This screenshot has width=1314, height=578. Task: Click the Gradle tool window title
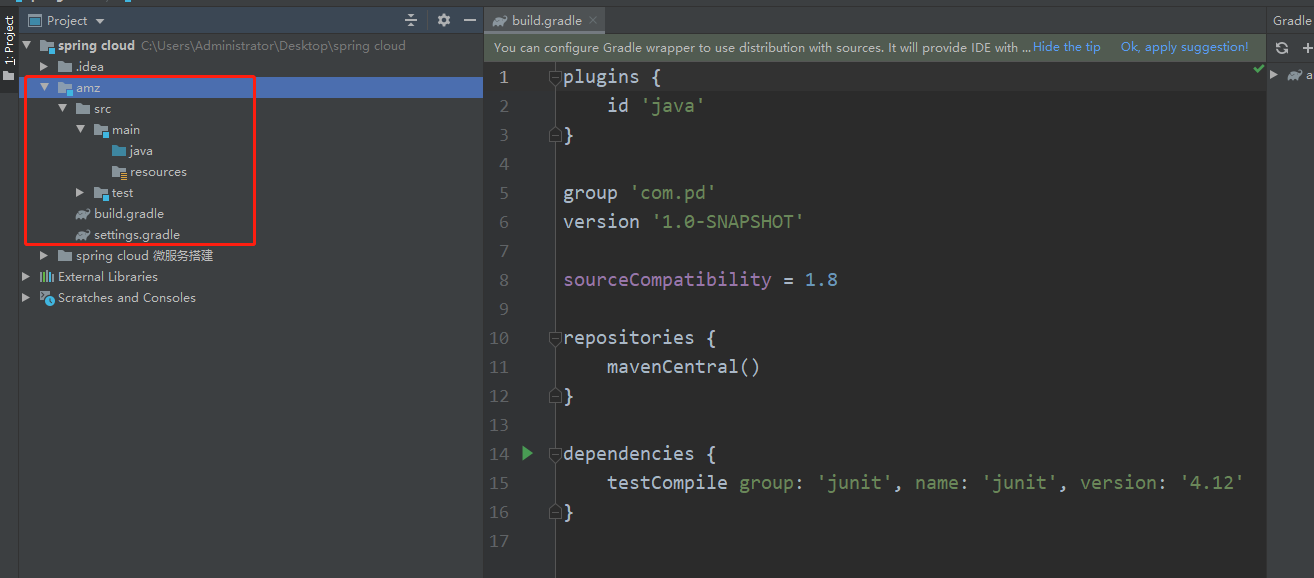(x=1291, y=20)
